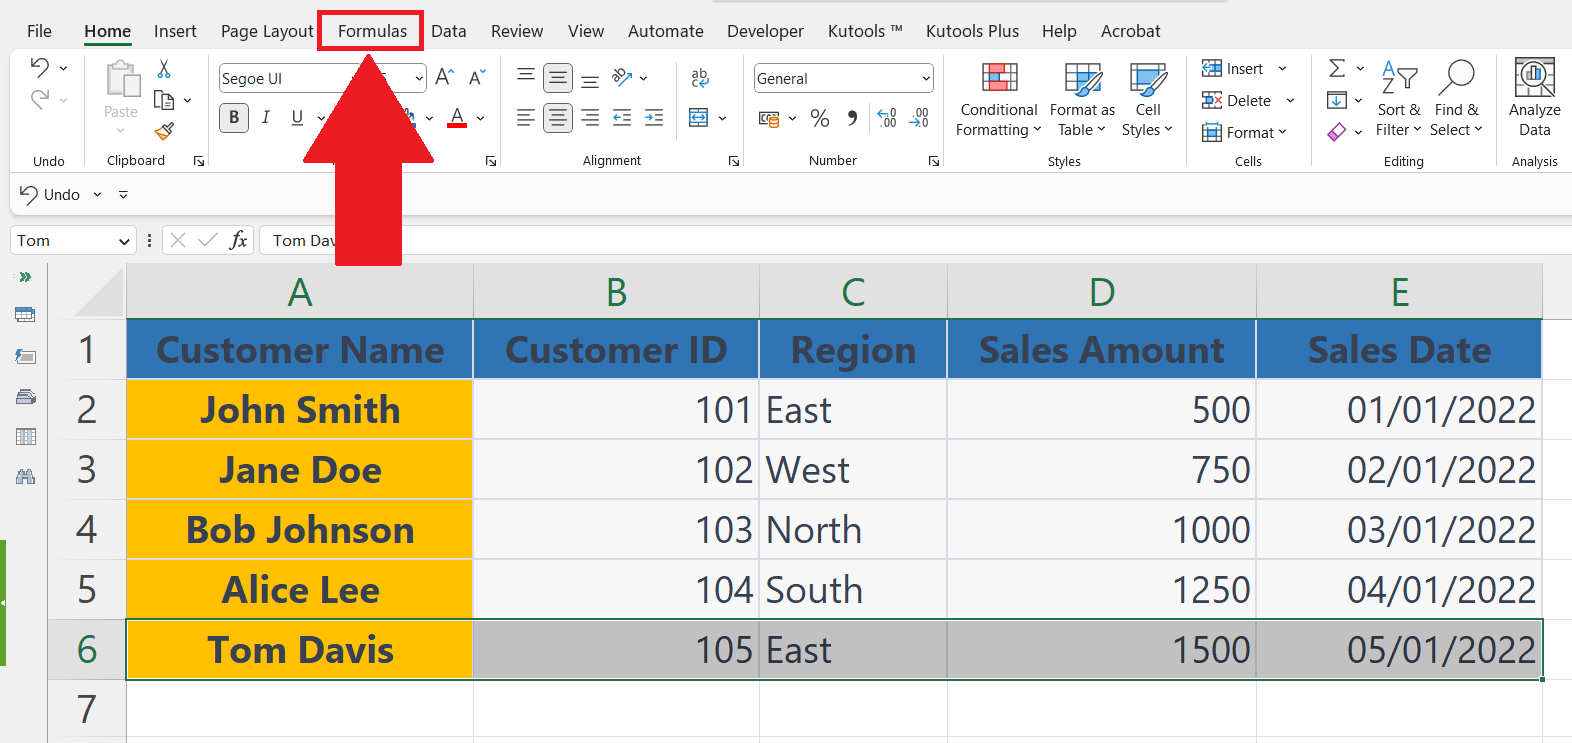Open the font color dropdown arrow
This screenshot has height=743, width=1572.
pyautogui.click(x=481, y=118)
